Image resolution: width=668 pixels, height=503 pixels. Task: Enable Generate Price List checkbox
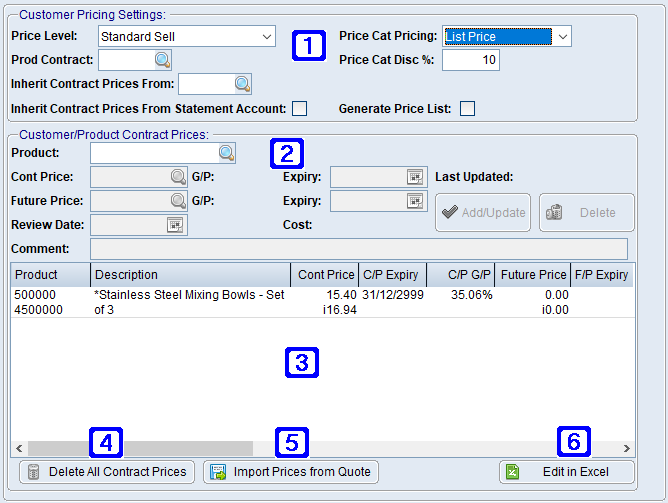467,109
